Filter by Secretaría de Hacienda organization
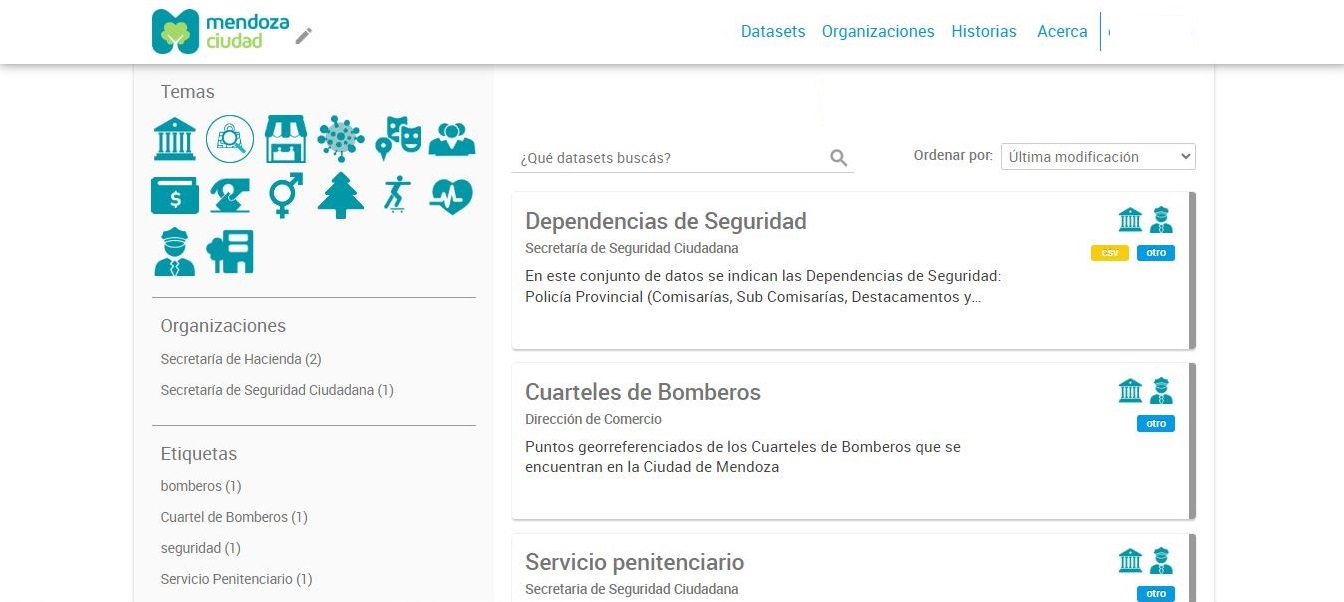The height and width of the screenshot is (602, 1344). pyautogui.click(x=241, y=359)
